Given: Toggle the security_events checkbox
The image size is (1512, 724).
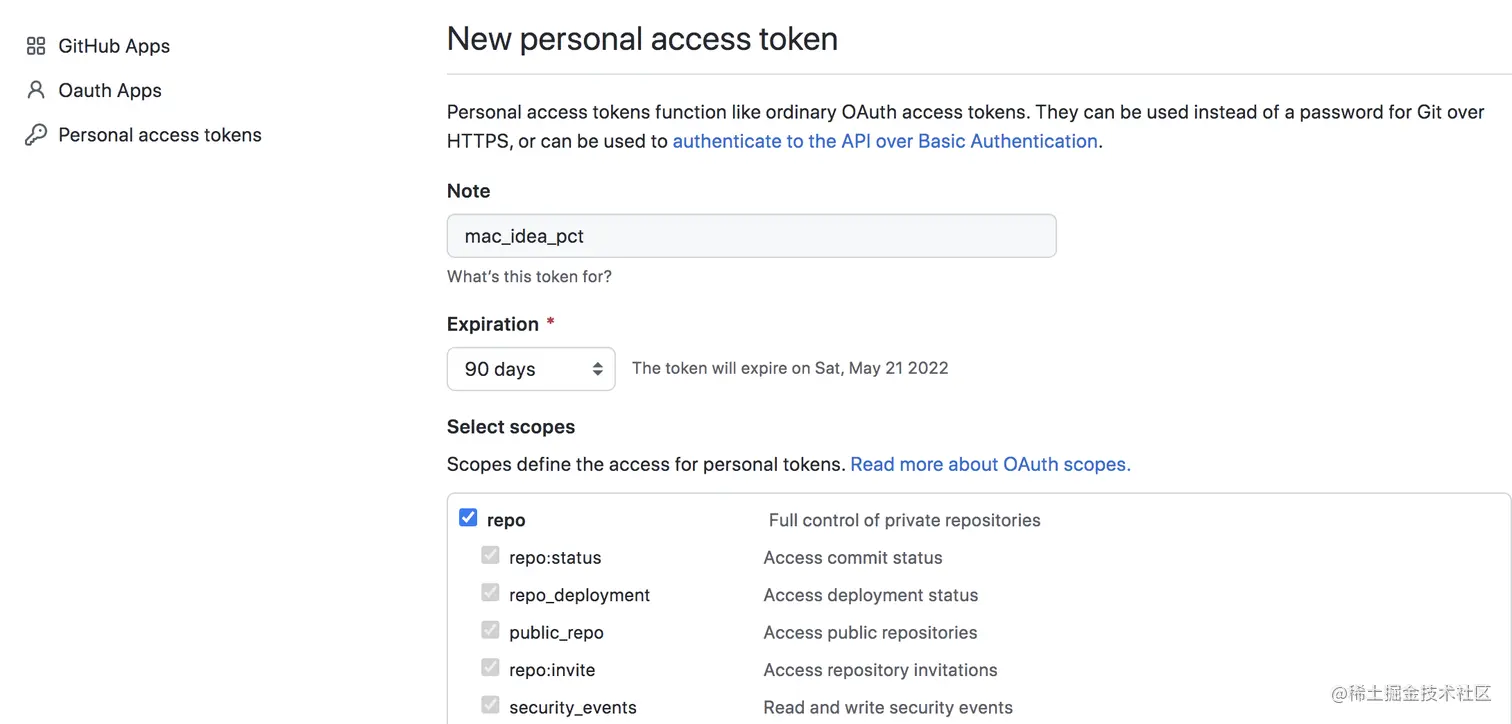Looking at the screenshot, I should [490, 705].
